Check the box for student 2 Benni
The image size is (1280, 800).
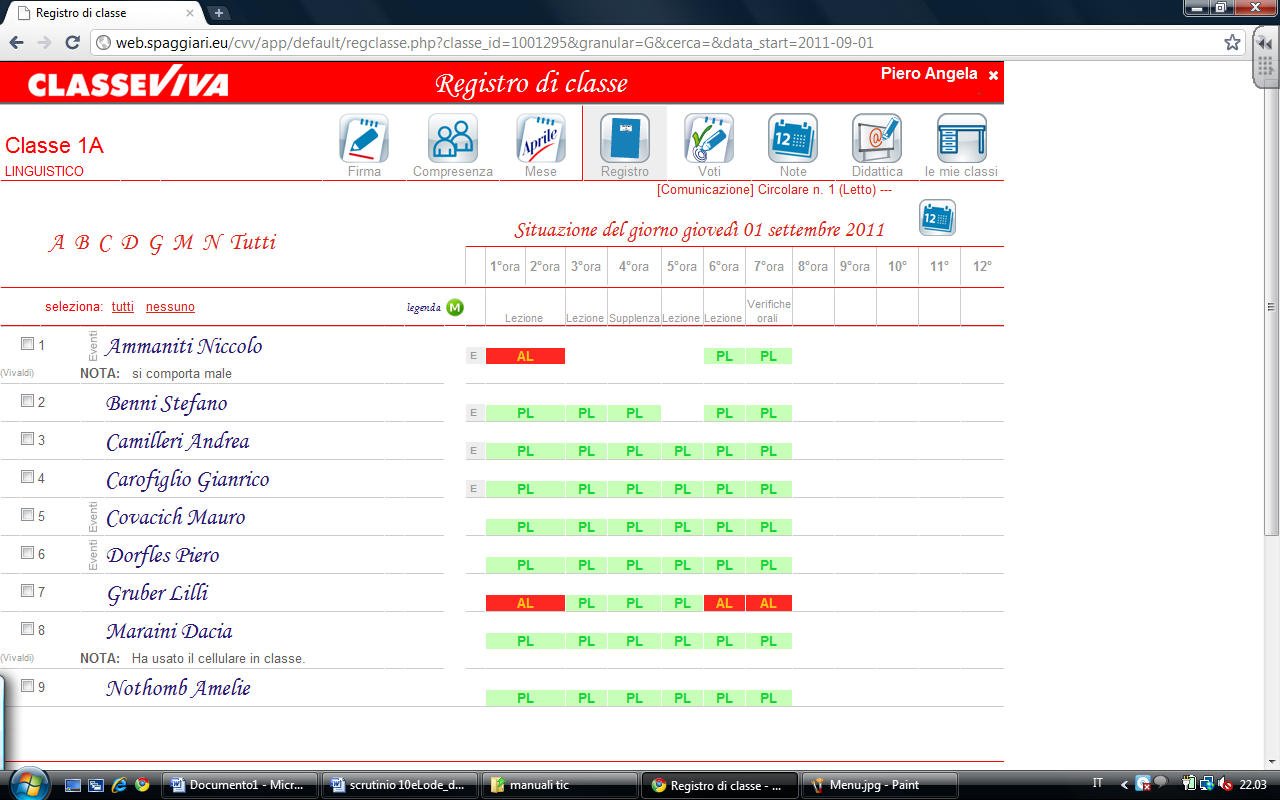pyautogui.click(x=27, y=401)
